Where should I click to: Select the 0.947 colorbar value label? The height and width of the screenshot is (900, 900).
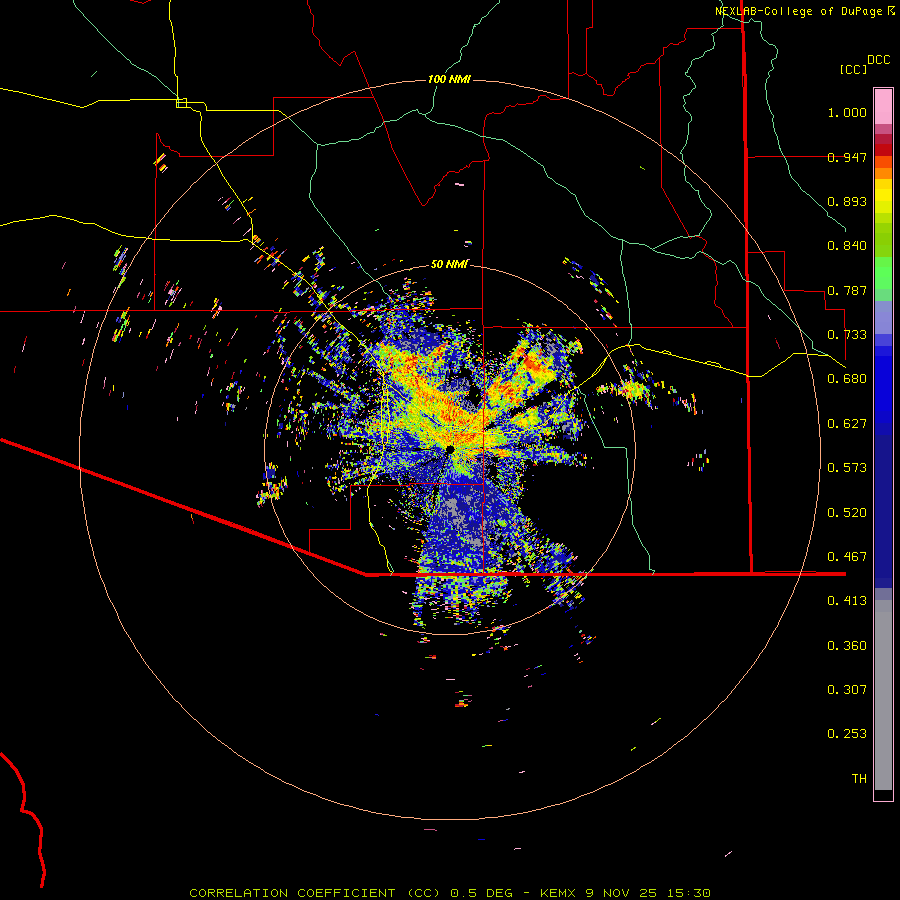point(847,157)
